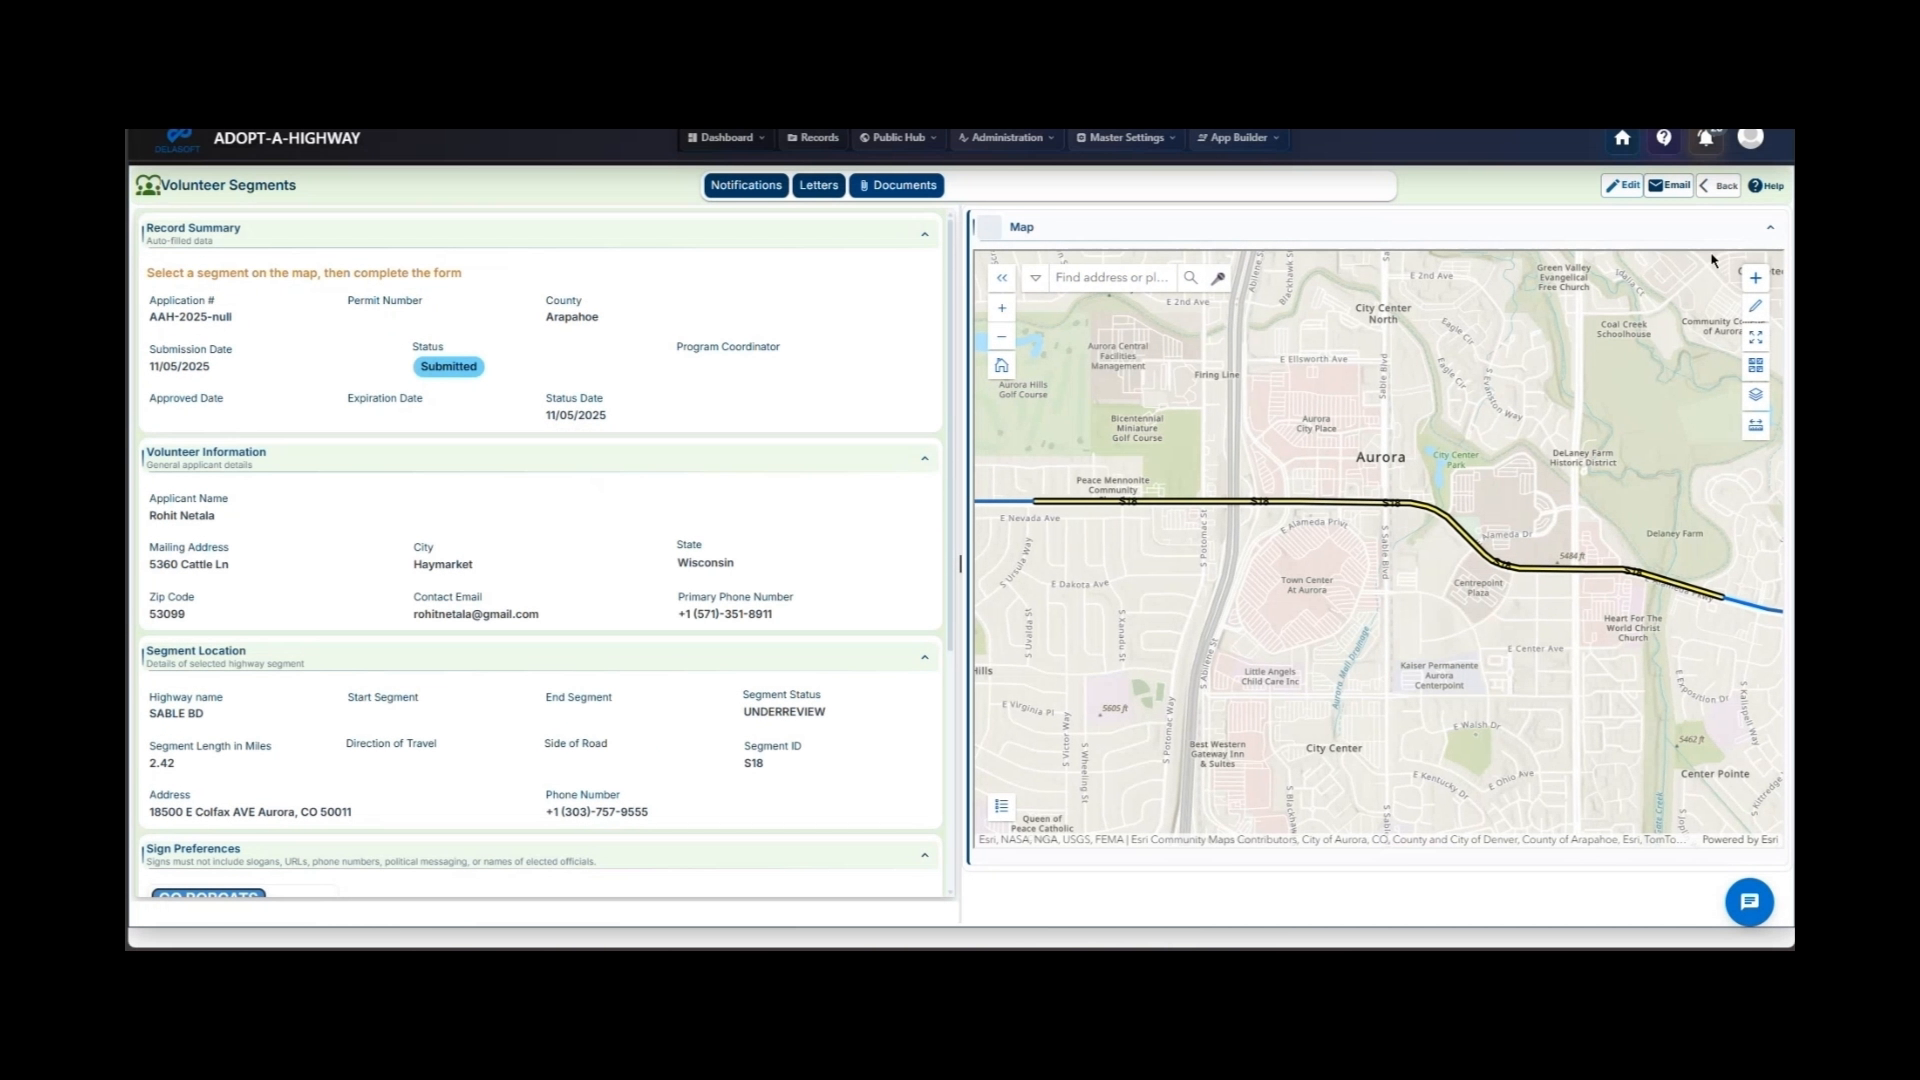Open the basemap gallery on the map
The image size is (1920, 1080).
coord(1756,365)
